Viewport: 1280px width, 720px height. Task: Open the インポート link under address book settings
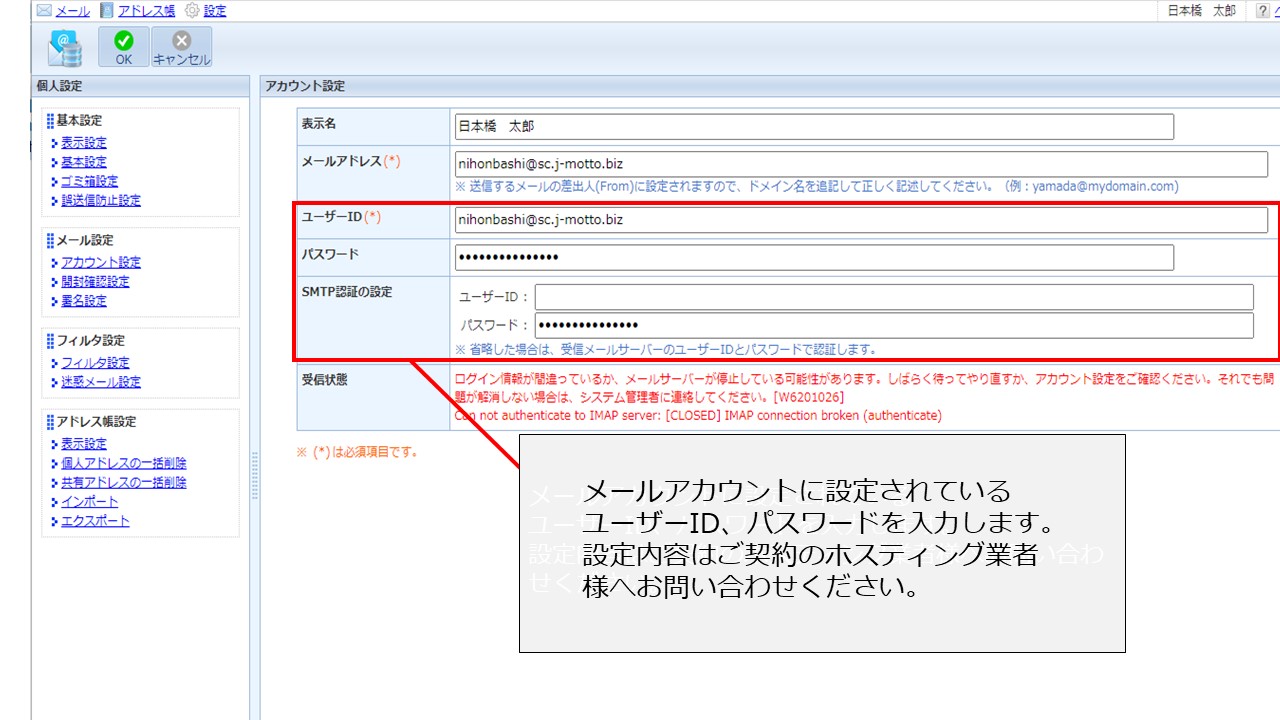click(x=89, y=502)
